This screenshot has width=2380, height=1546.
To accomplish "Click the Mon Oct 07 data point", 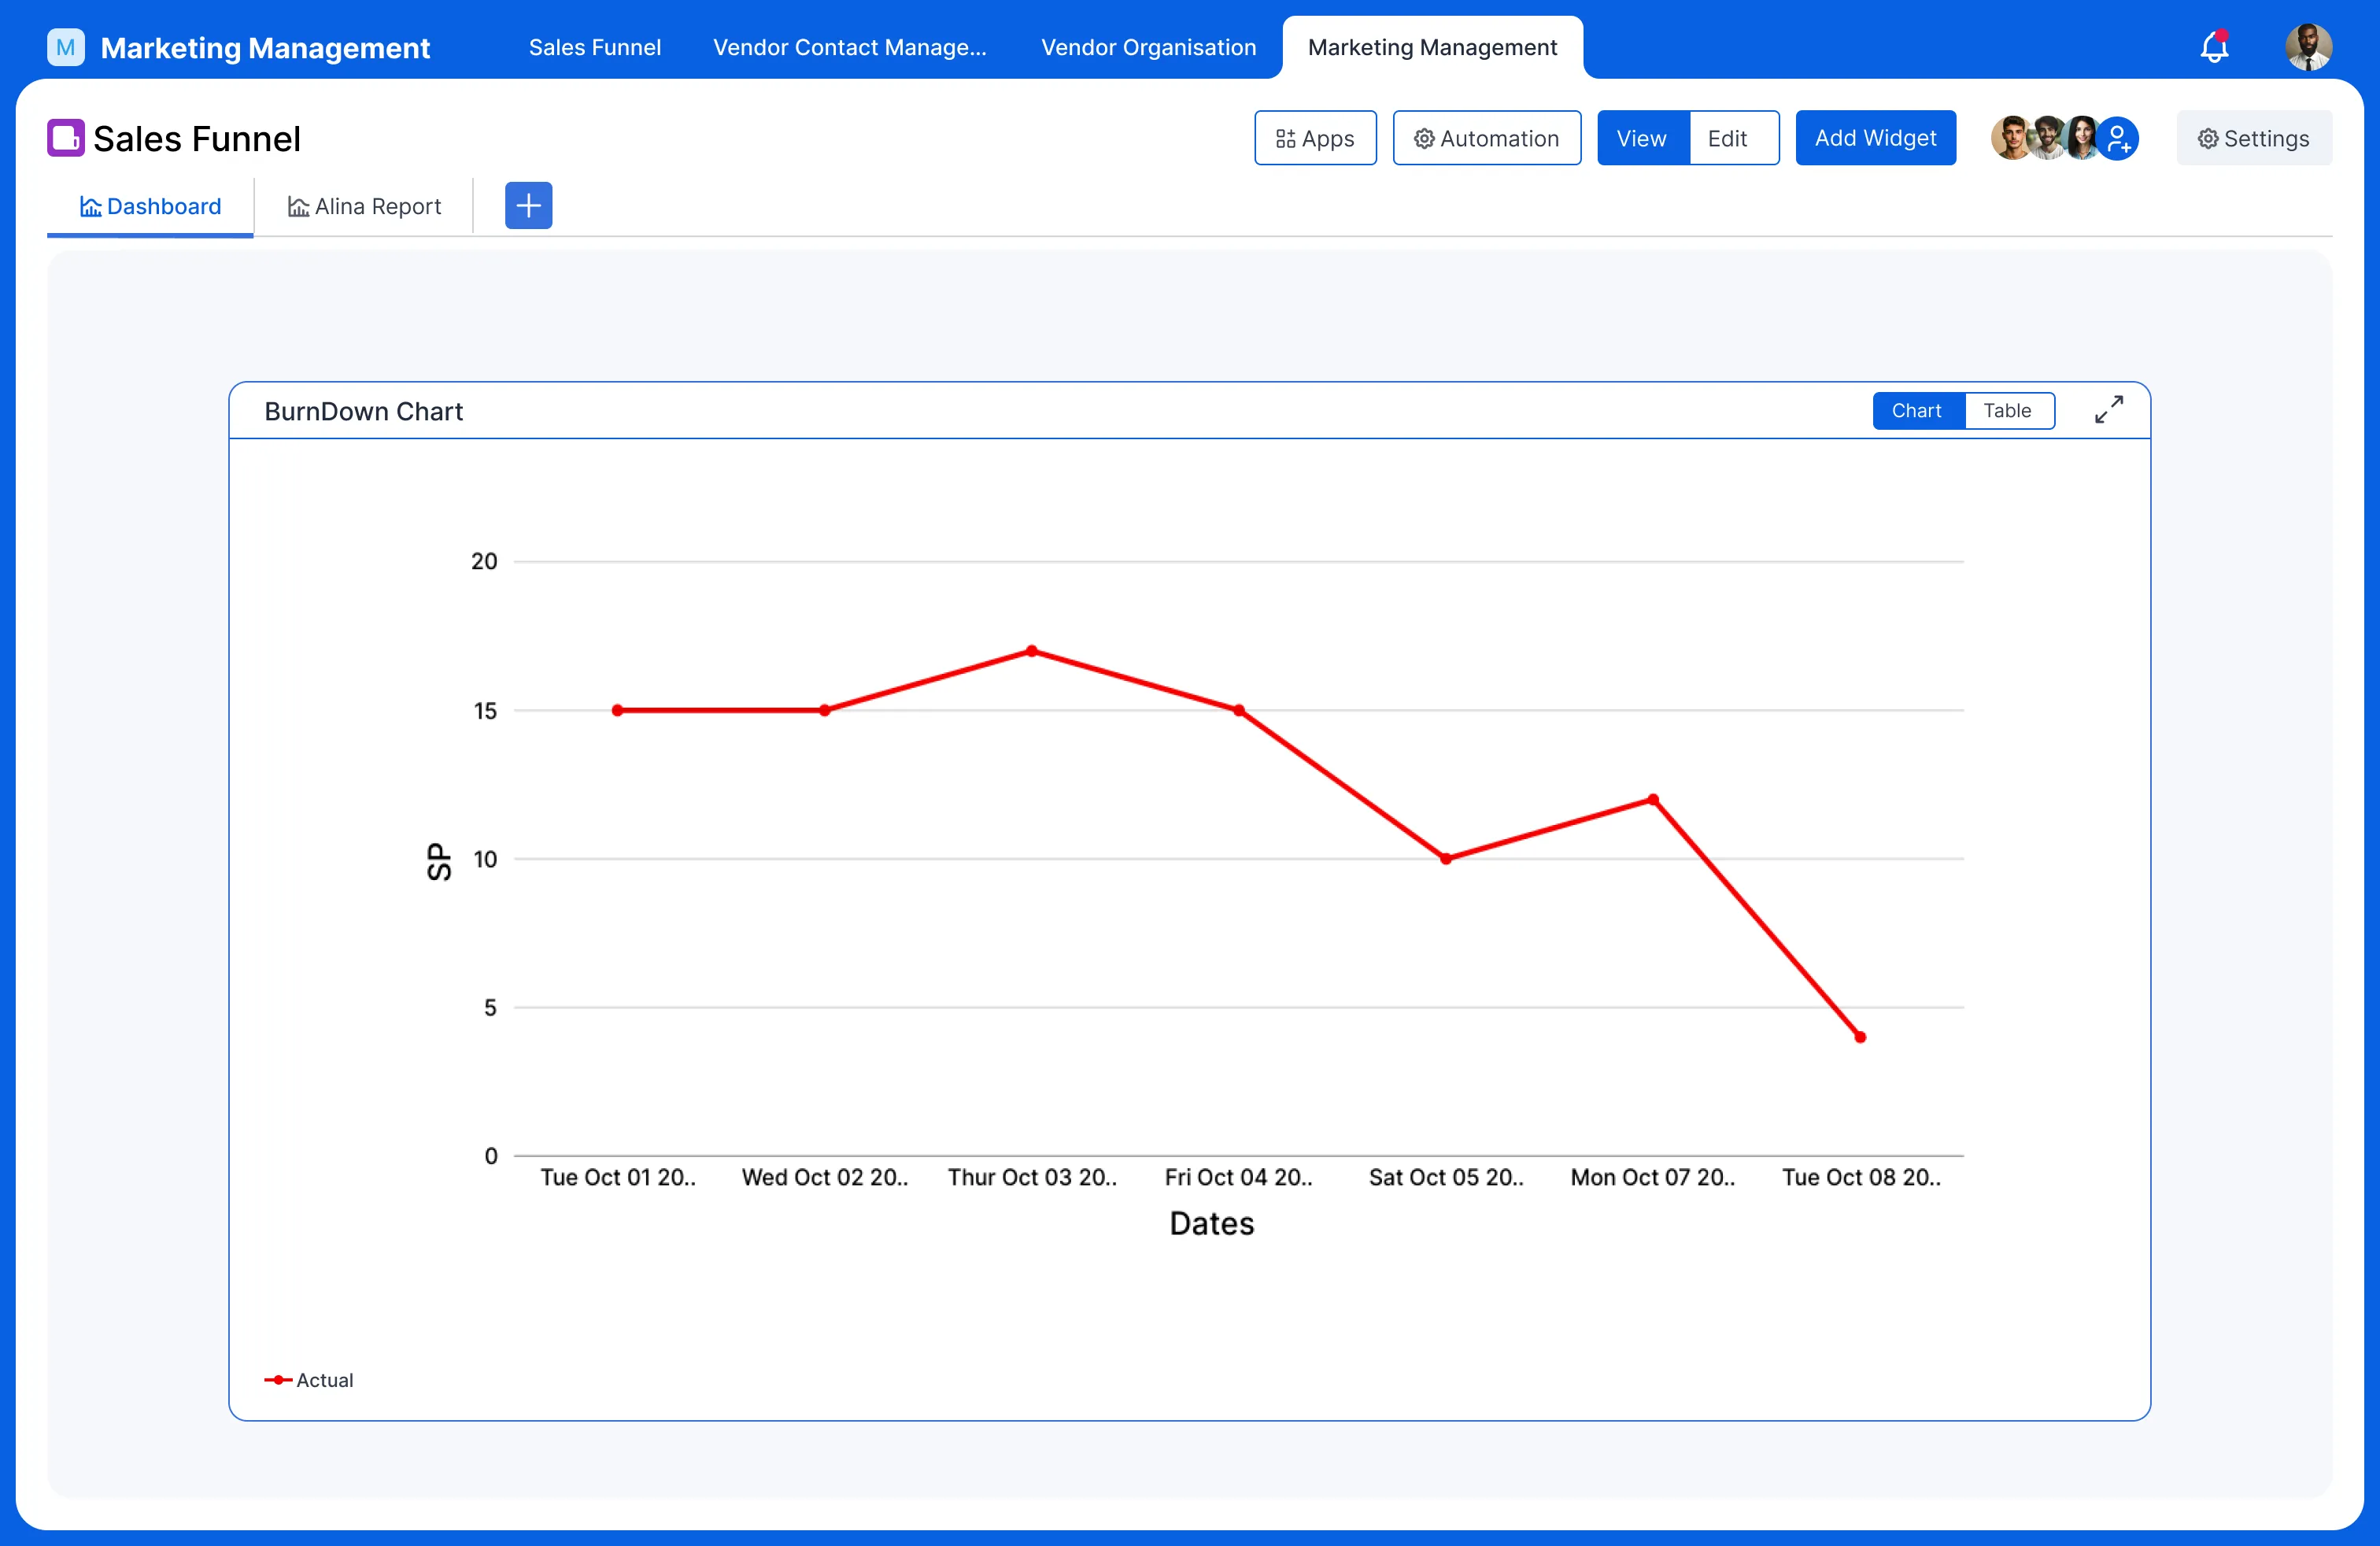I will point(1653,799).
